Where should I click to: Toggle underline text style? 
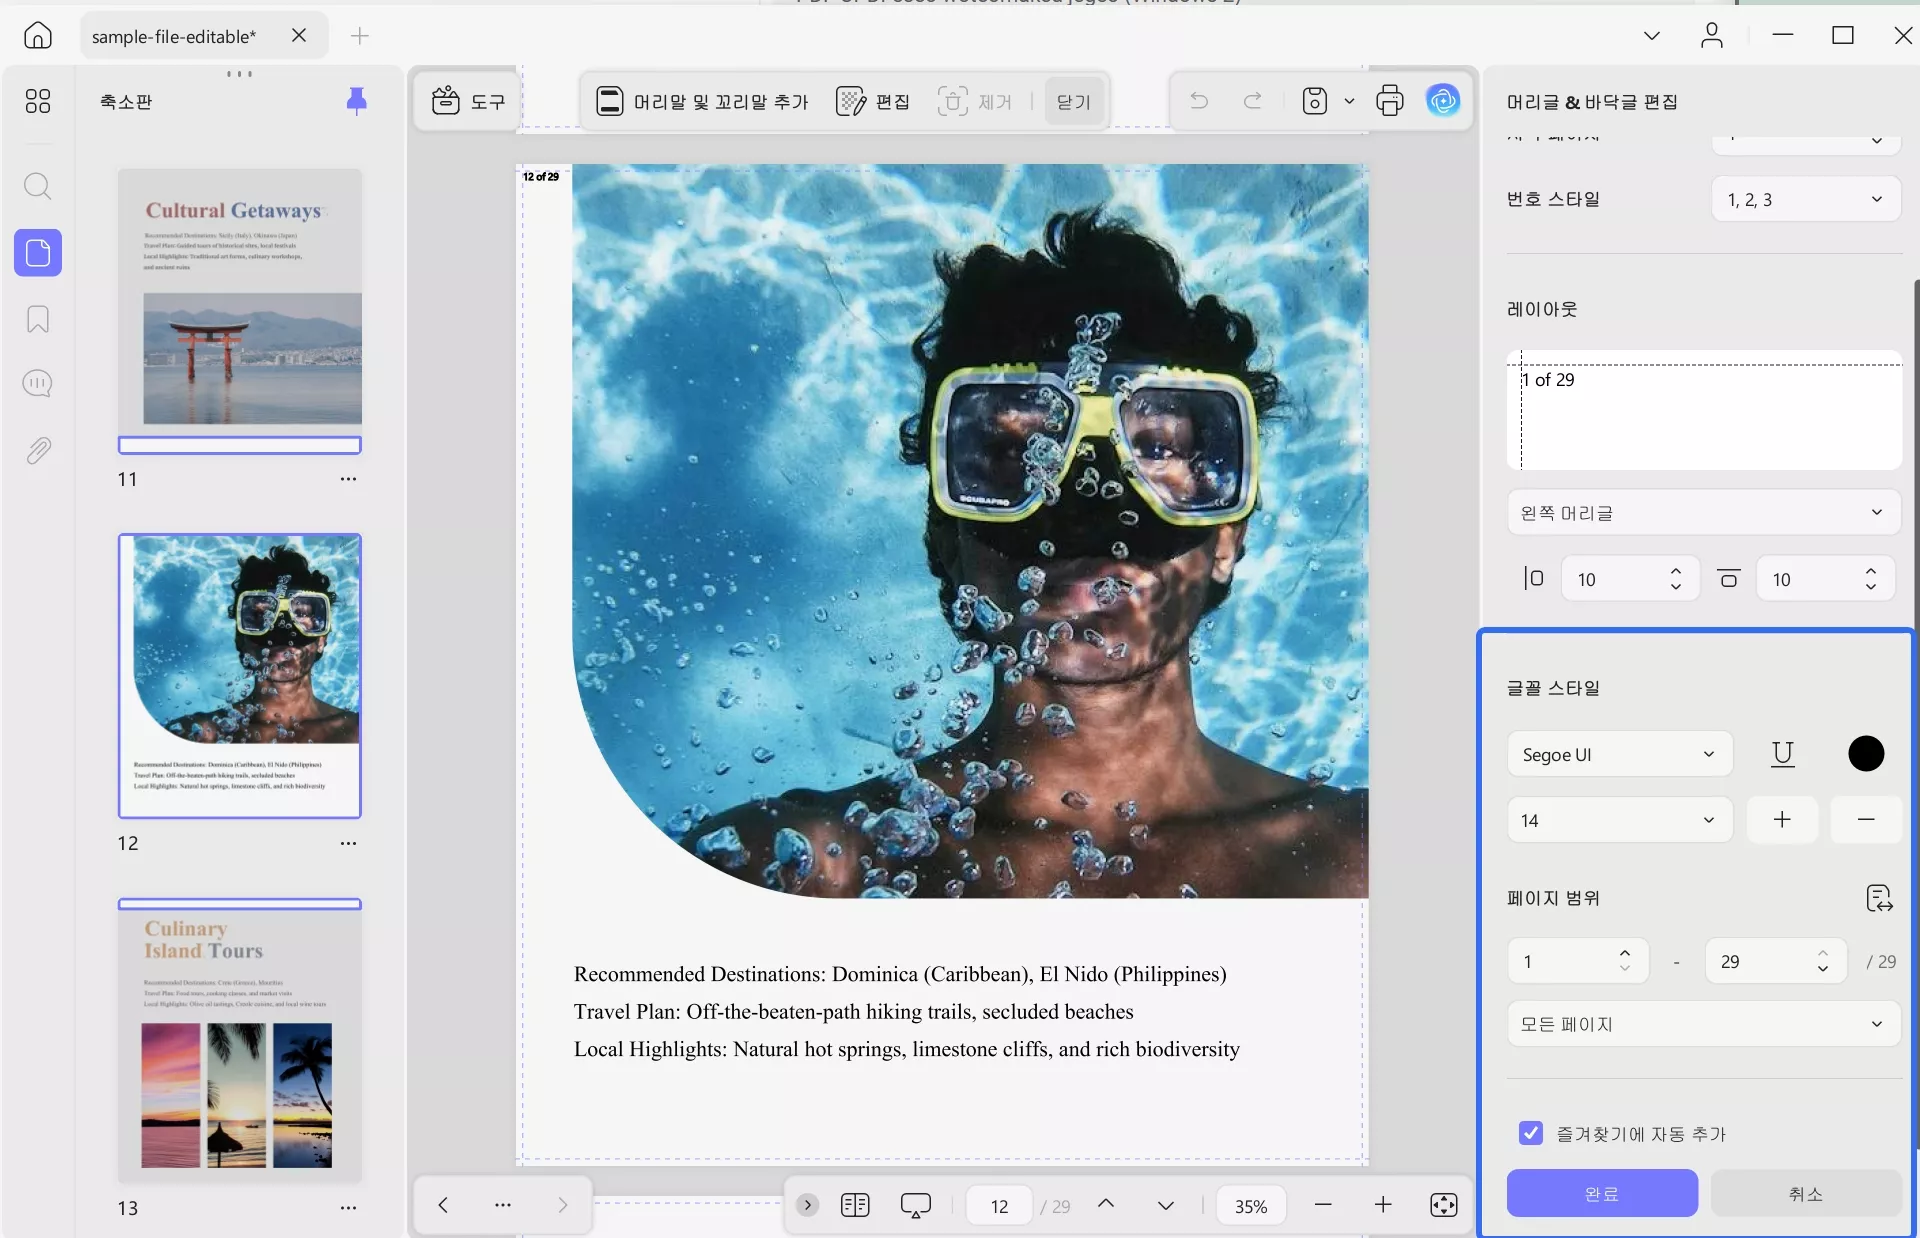1783,754
